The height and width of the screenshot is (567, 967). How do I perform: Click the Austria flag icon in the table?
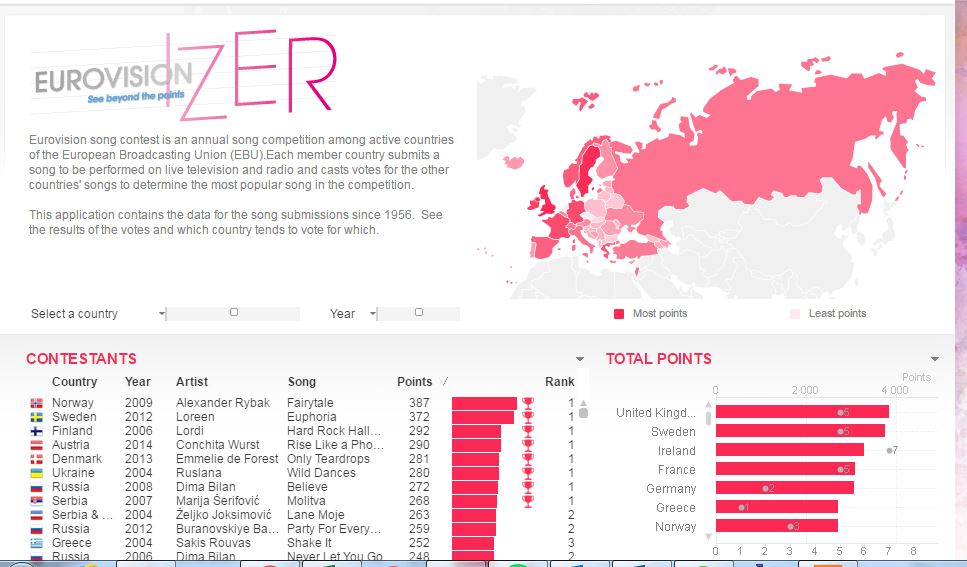[x=36, y=445]
